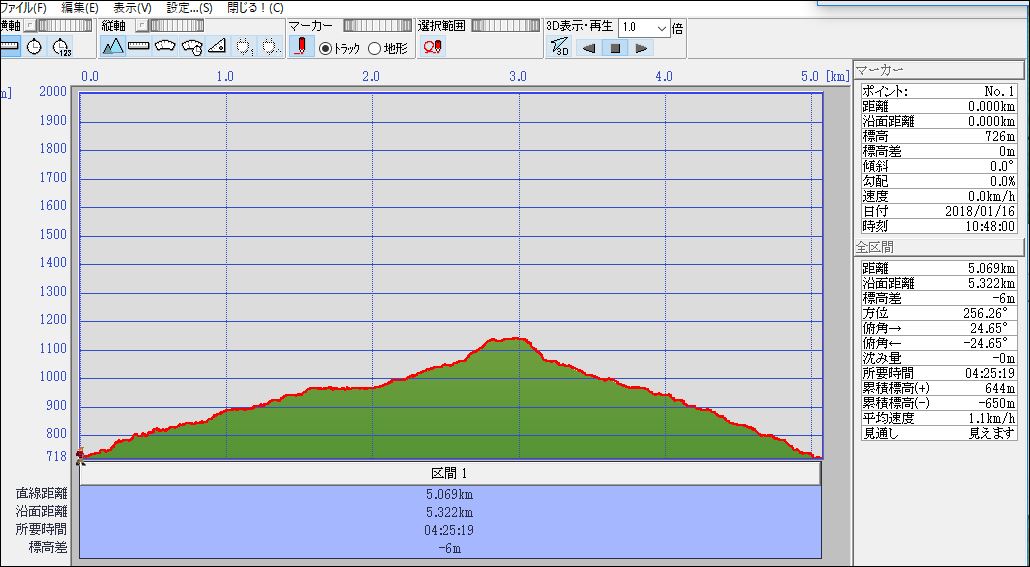Click the 区間 1 section header
Screen dimensions: 1030x567
450,473
